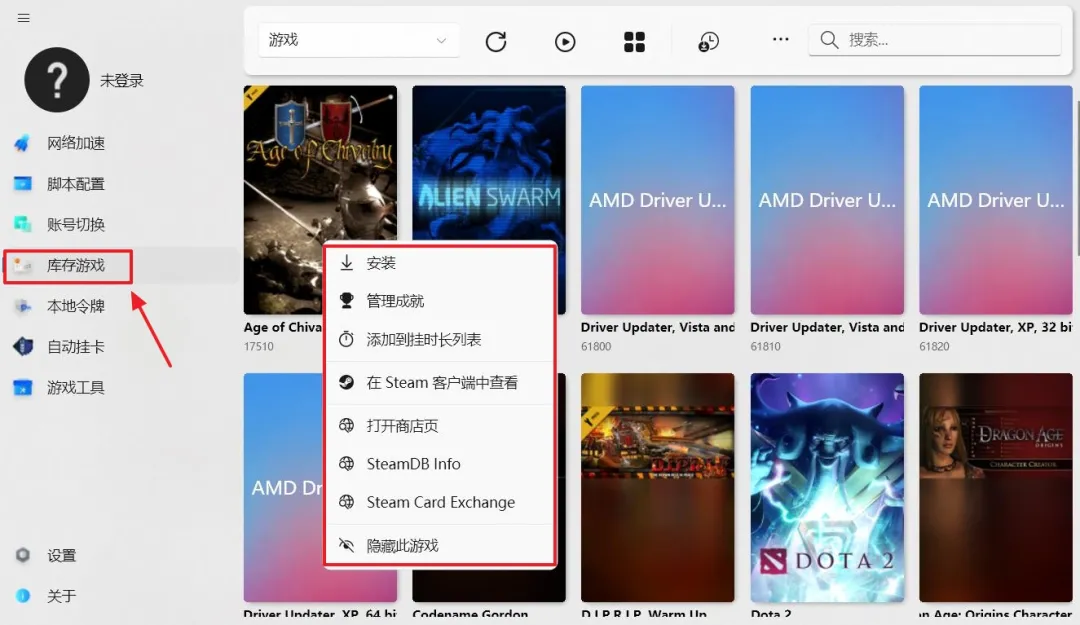This screenshot has width=1080, height=625.
Task: Expand the 游戏 type filter dropdown
Action: pos(358,41)
